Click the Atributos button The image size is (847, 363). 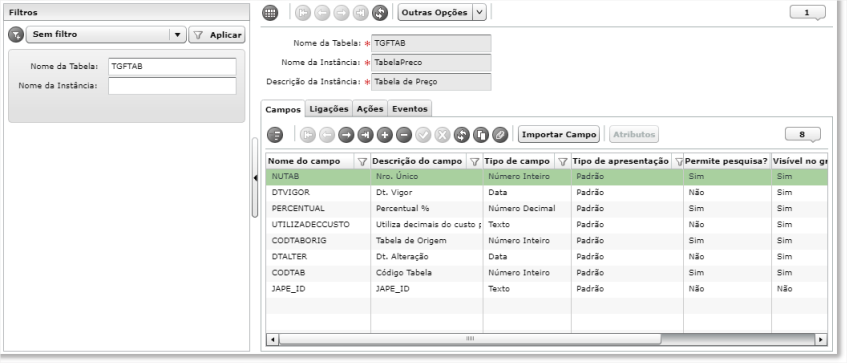pyautogui.click(x=634, y=134)
